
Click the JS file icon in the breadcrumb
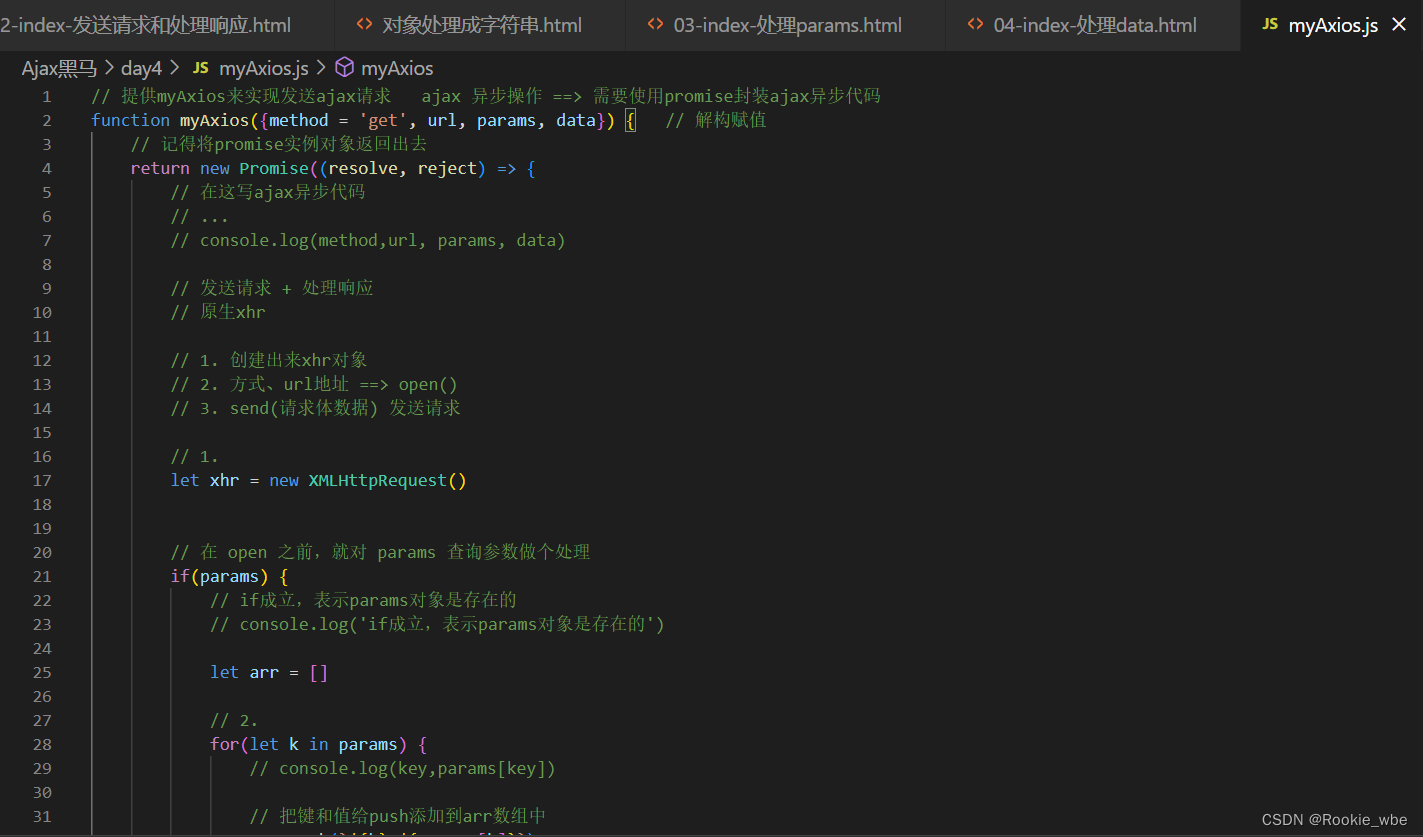(200, 68)
